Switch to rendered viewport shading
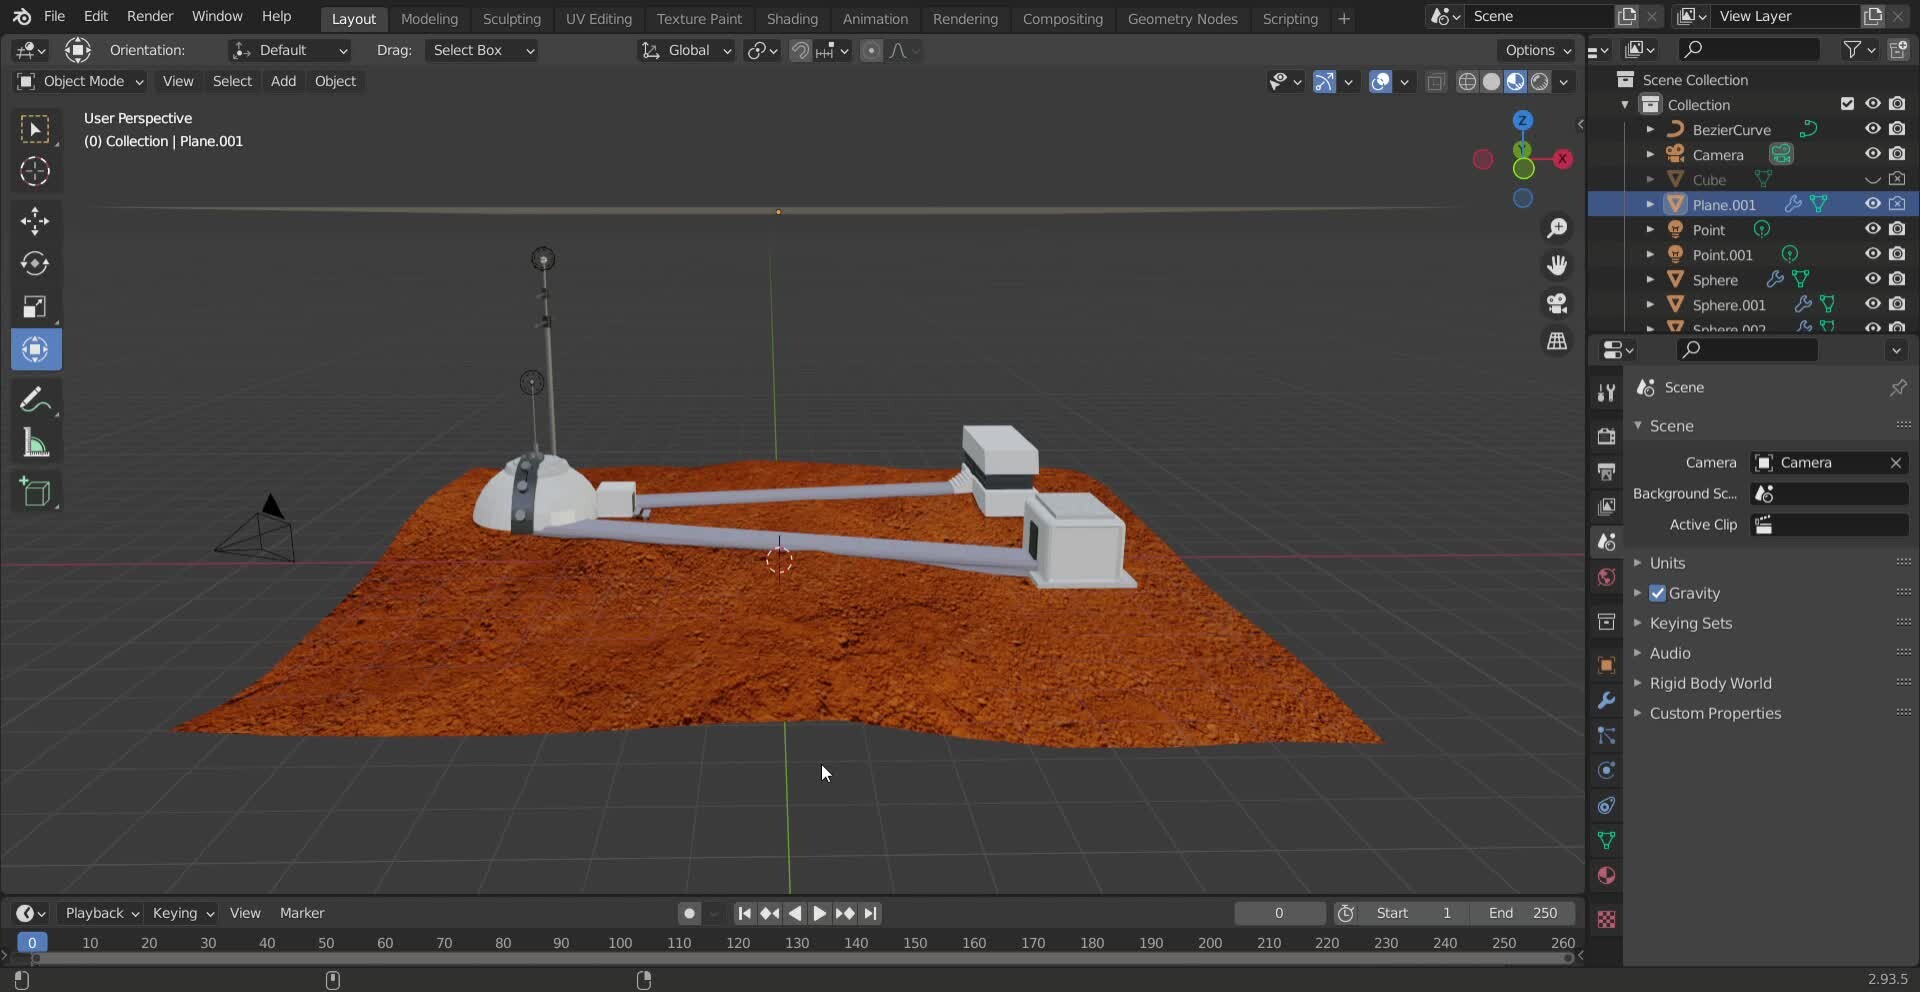 point(1540,82)
